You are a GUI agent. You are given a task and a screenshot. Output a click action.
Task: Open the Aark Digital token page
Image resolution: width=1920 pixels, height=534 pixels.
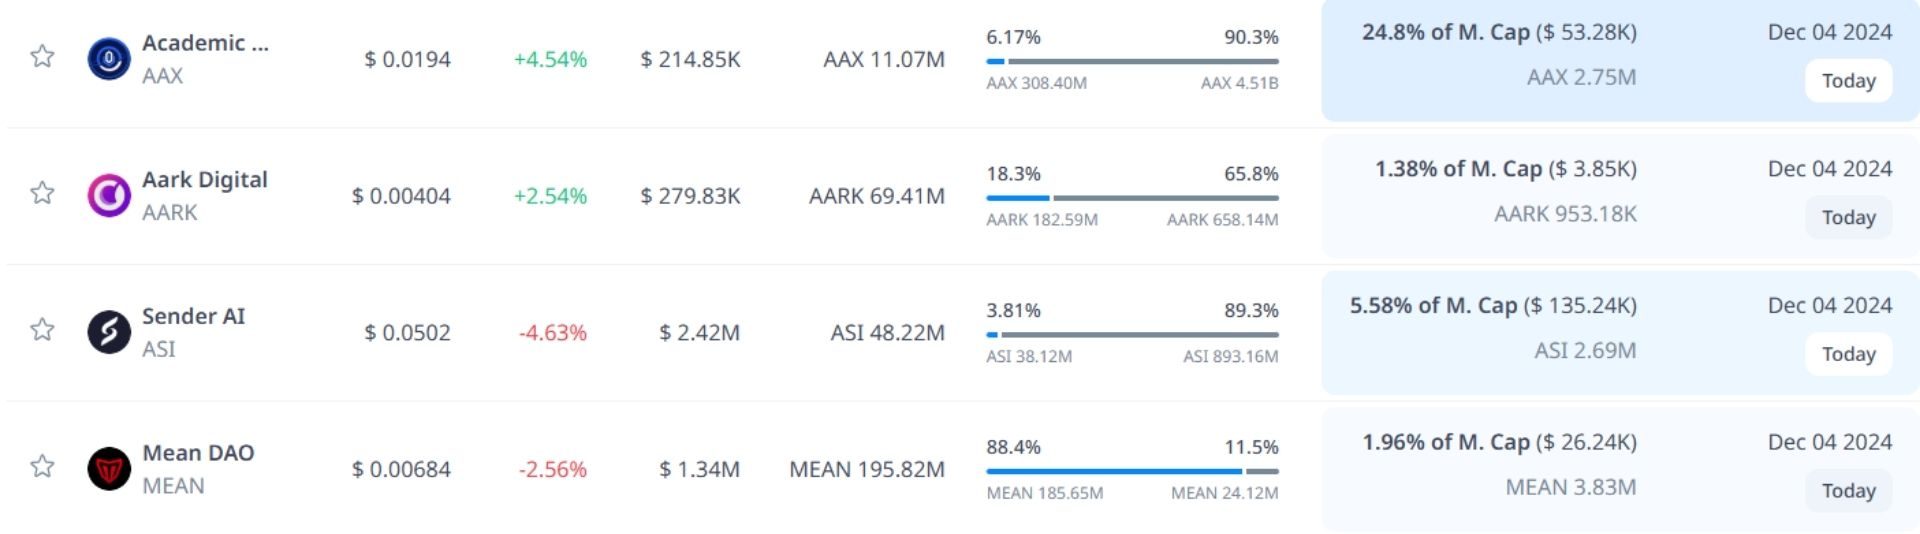pos(205,180)
